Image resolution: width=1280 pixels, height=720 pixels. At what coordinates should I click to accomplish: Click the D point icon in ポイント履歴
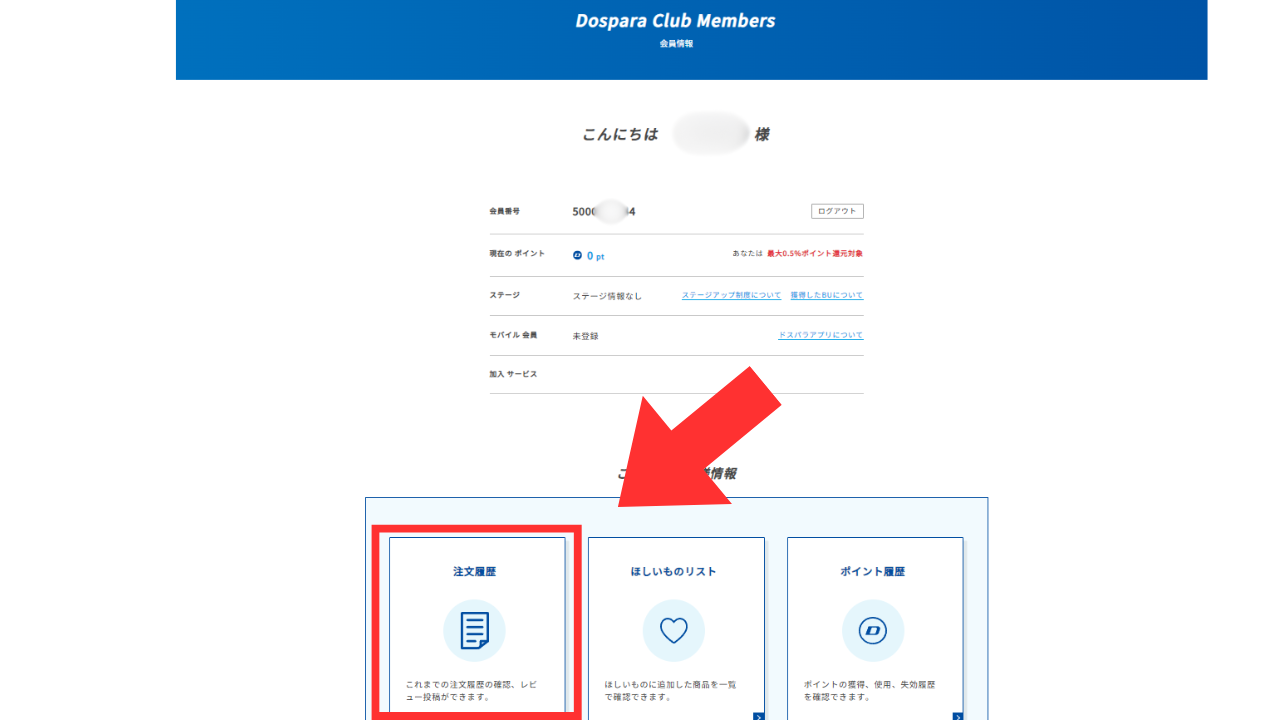[x=873, y=631]
